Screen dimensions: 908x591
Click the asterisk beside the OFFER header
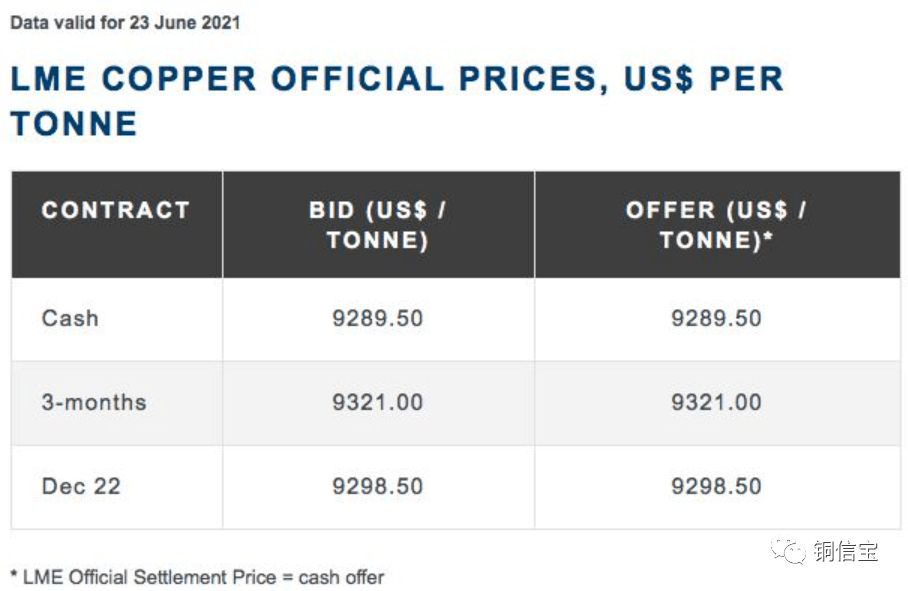click(x=768, y=238)
